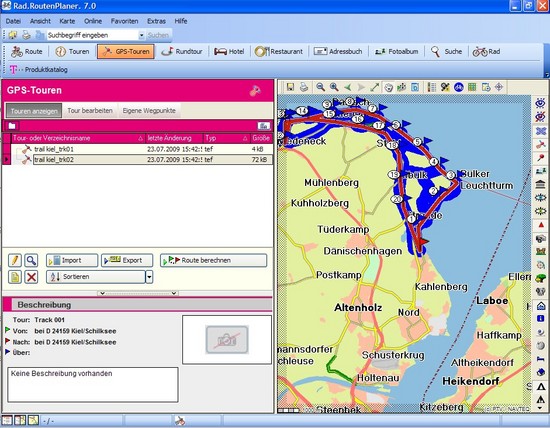Open the Suchbegriff eingeben dropdown arrow
The image size is (550, 428).
coord(141,35)
